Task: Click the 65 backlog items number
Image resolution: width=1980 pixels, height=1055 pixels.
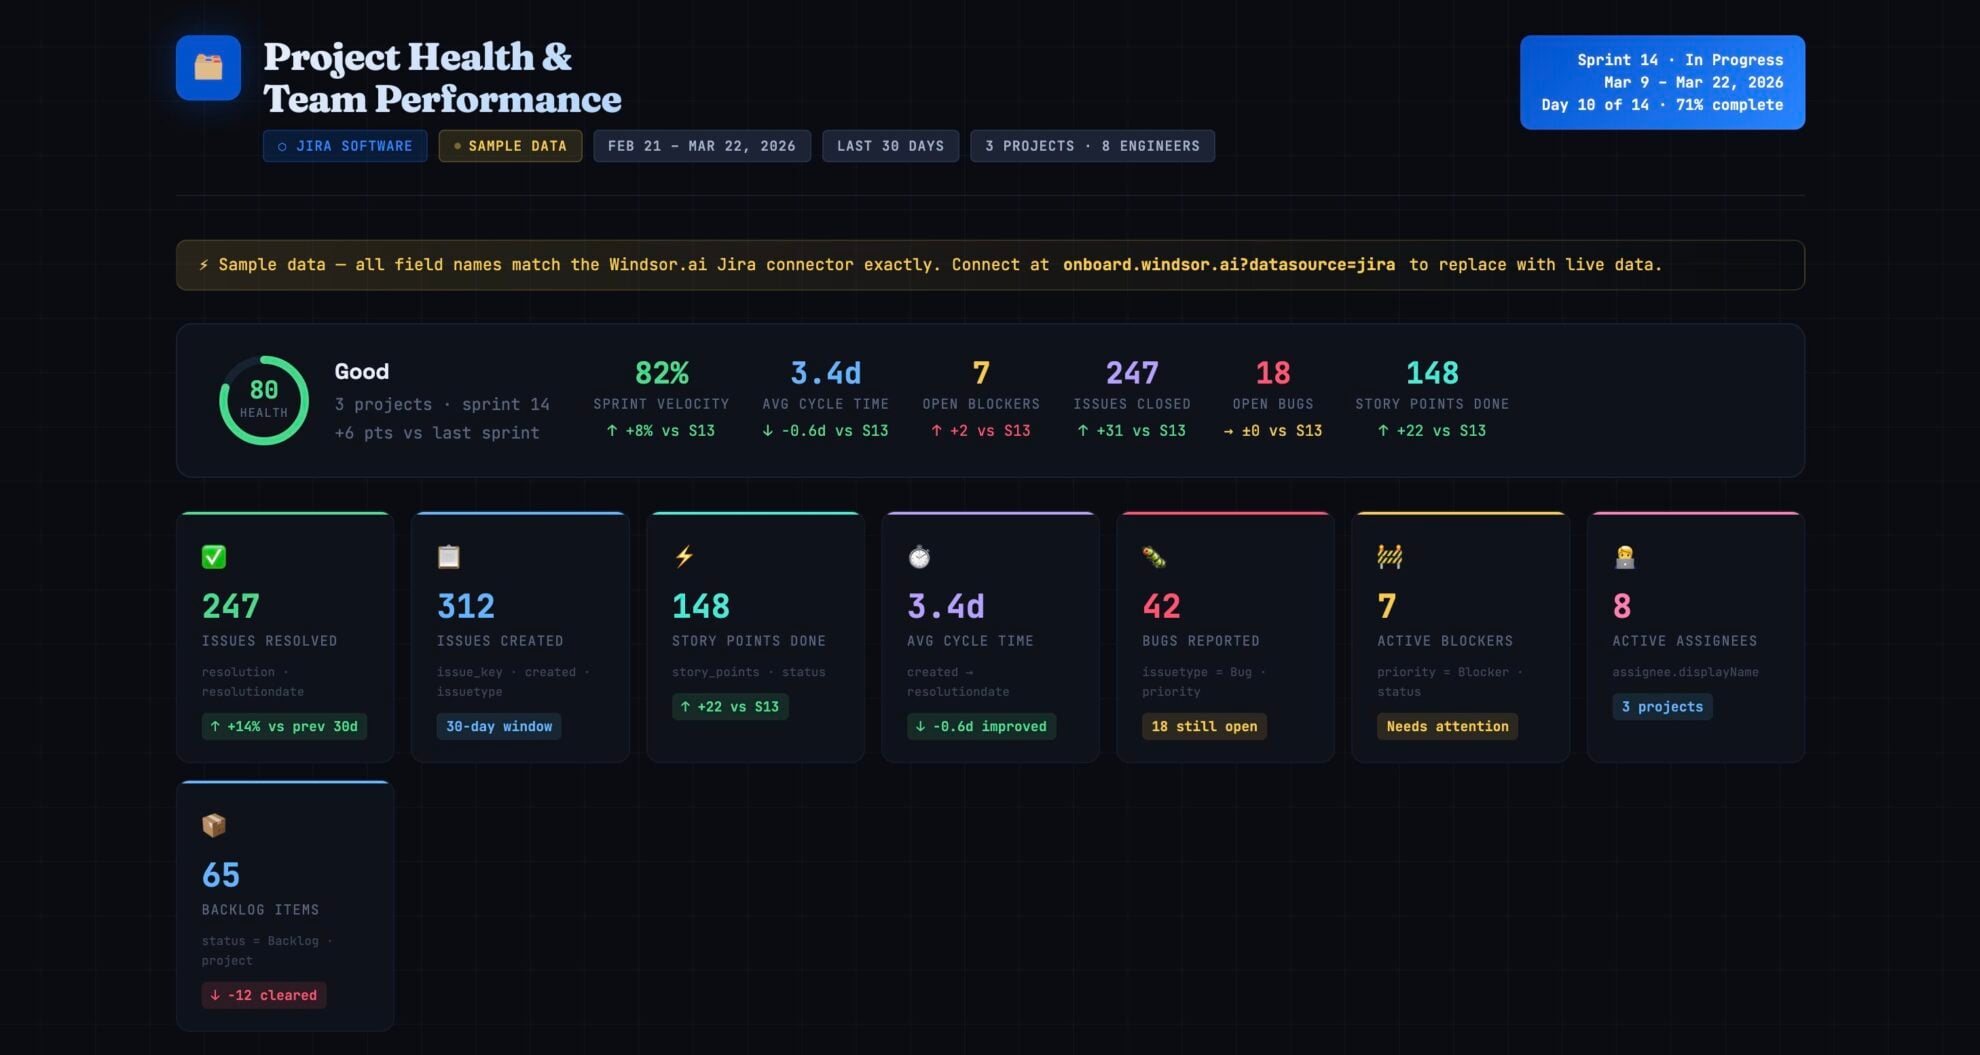Action: (221, 875)
